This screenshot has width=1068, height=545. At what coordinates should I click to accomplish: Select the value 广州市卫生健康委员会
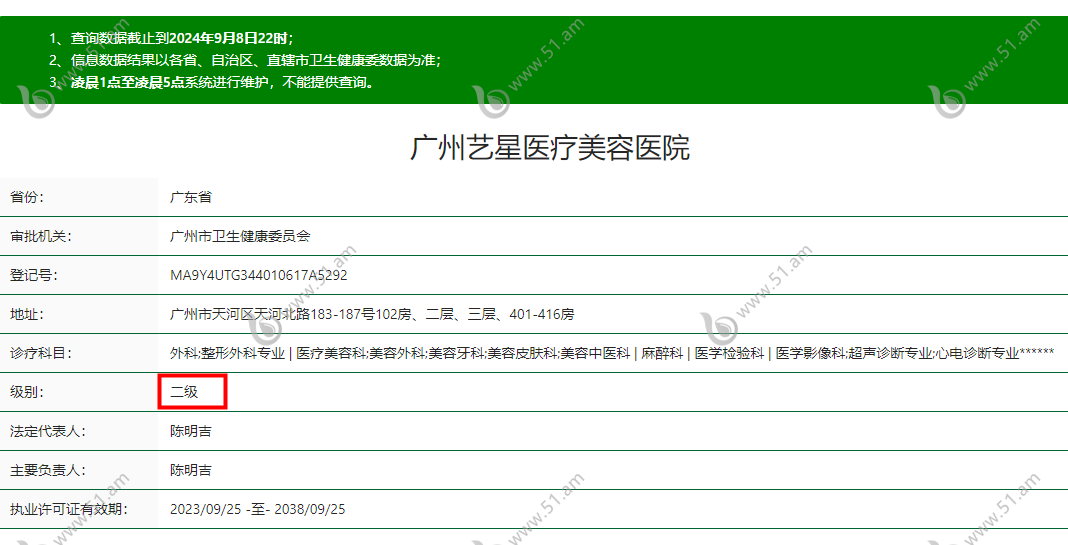tap(240, 236)
